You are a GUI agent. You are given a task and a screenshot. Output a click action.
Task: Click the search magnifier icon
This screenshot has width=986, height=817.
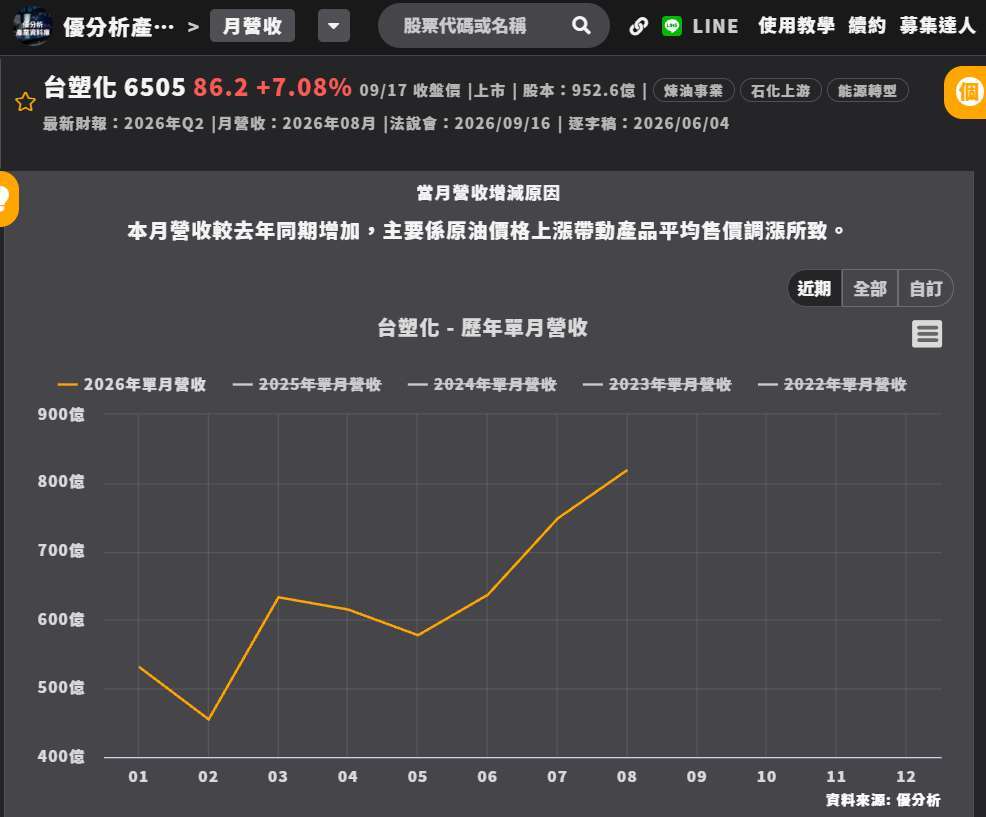581,26
